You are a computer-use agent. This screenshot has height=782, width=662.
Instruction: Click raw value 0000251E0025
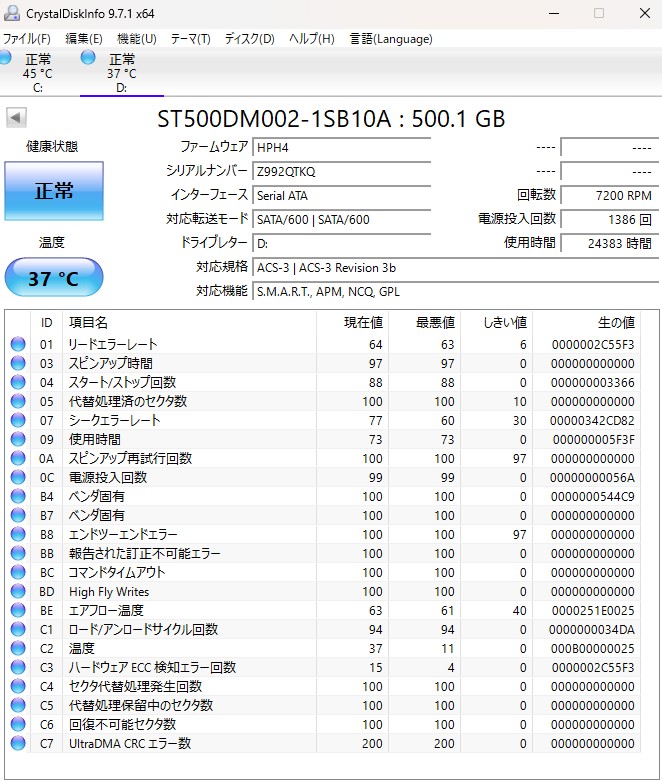(x=593, y=610)
